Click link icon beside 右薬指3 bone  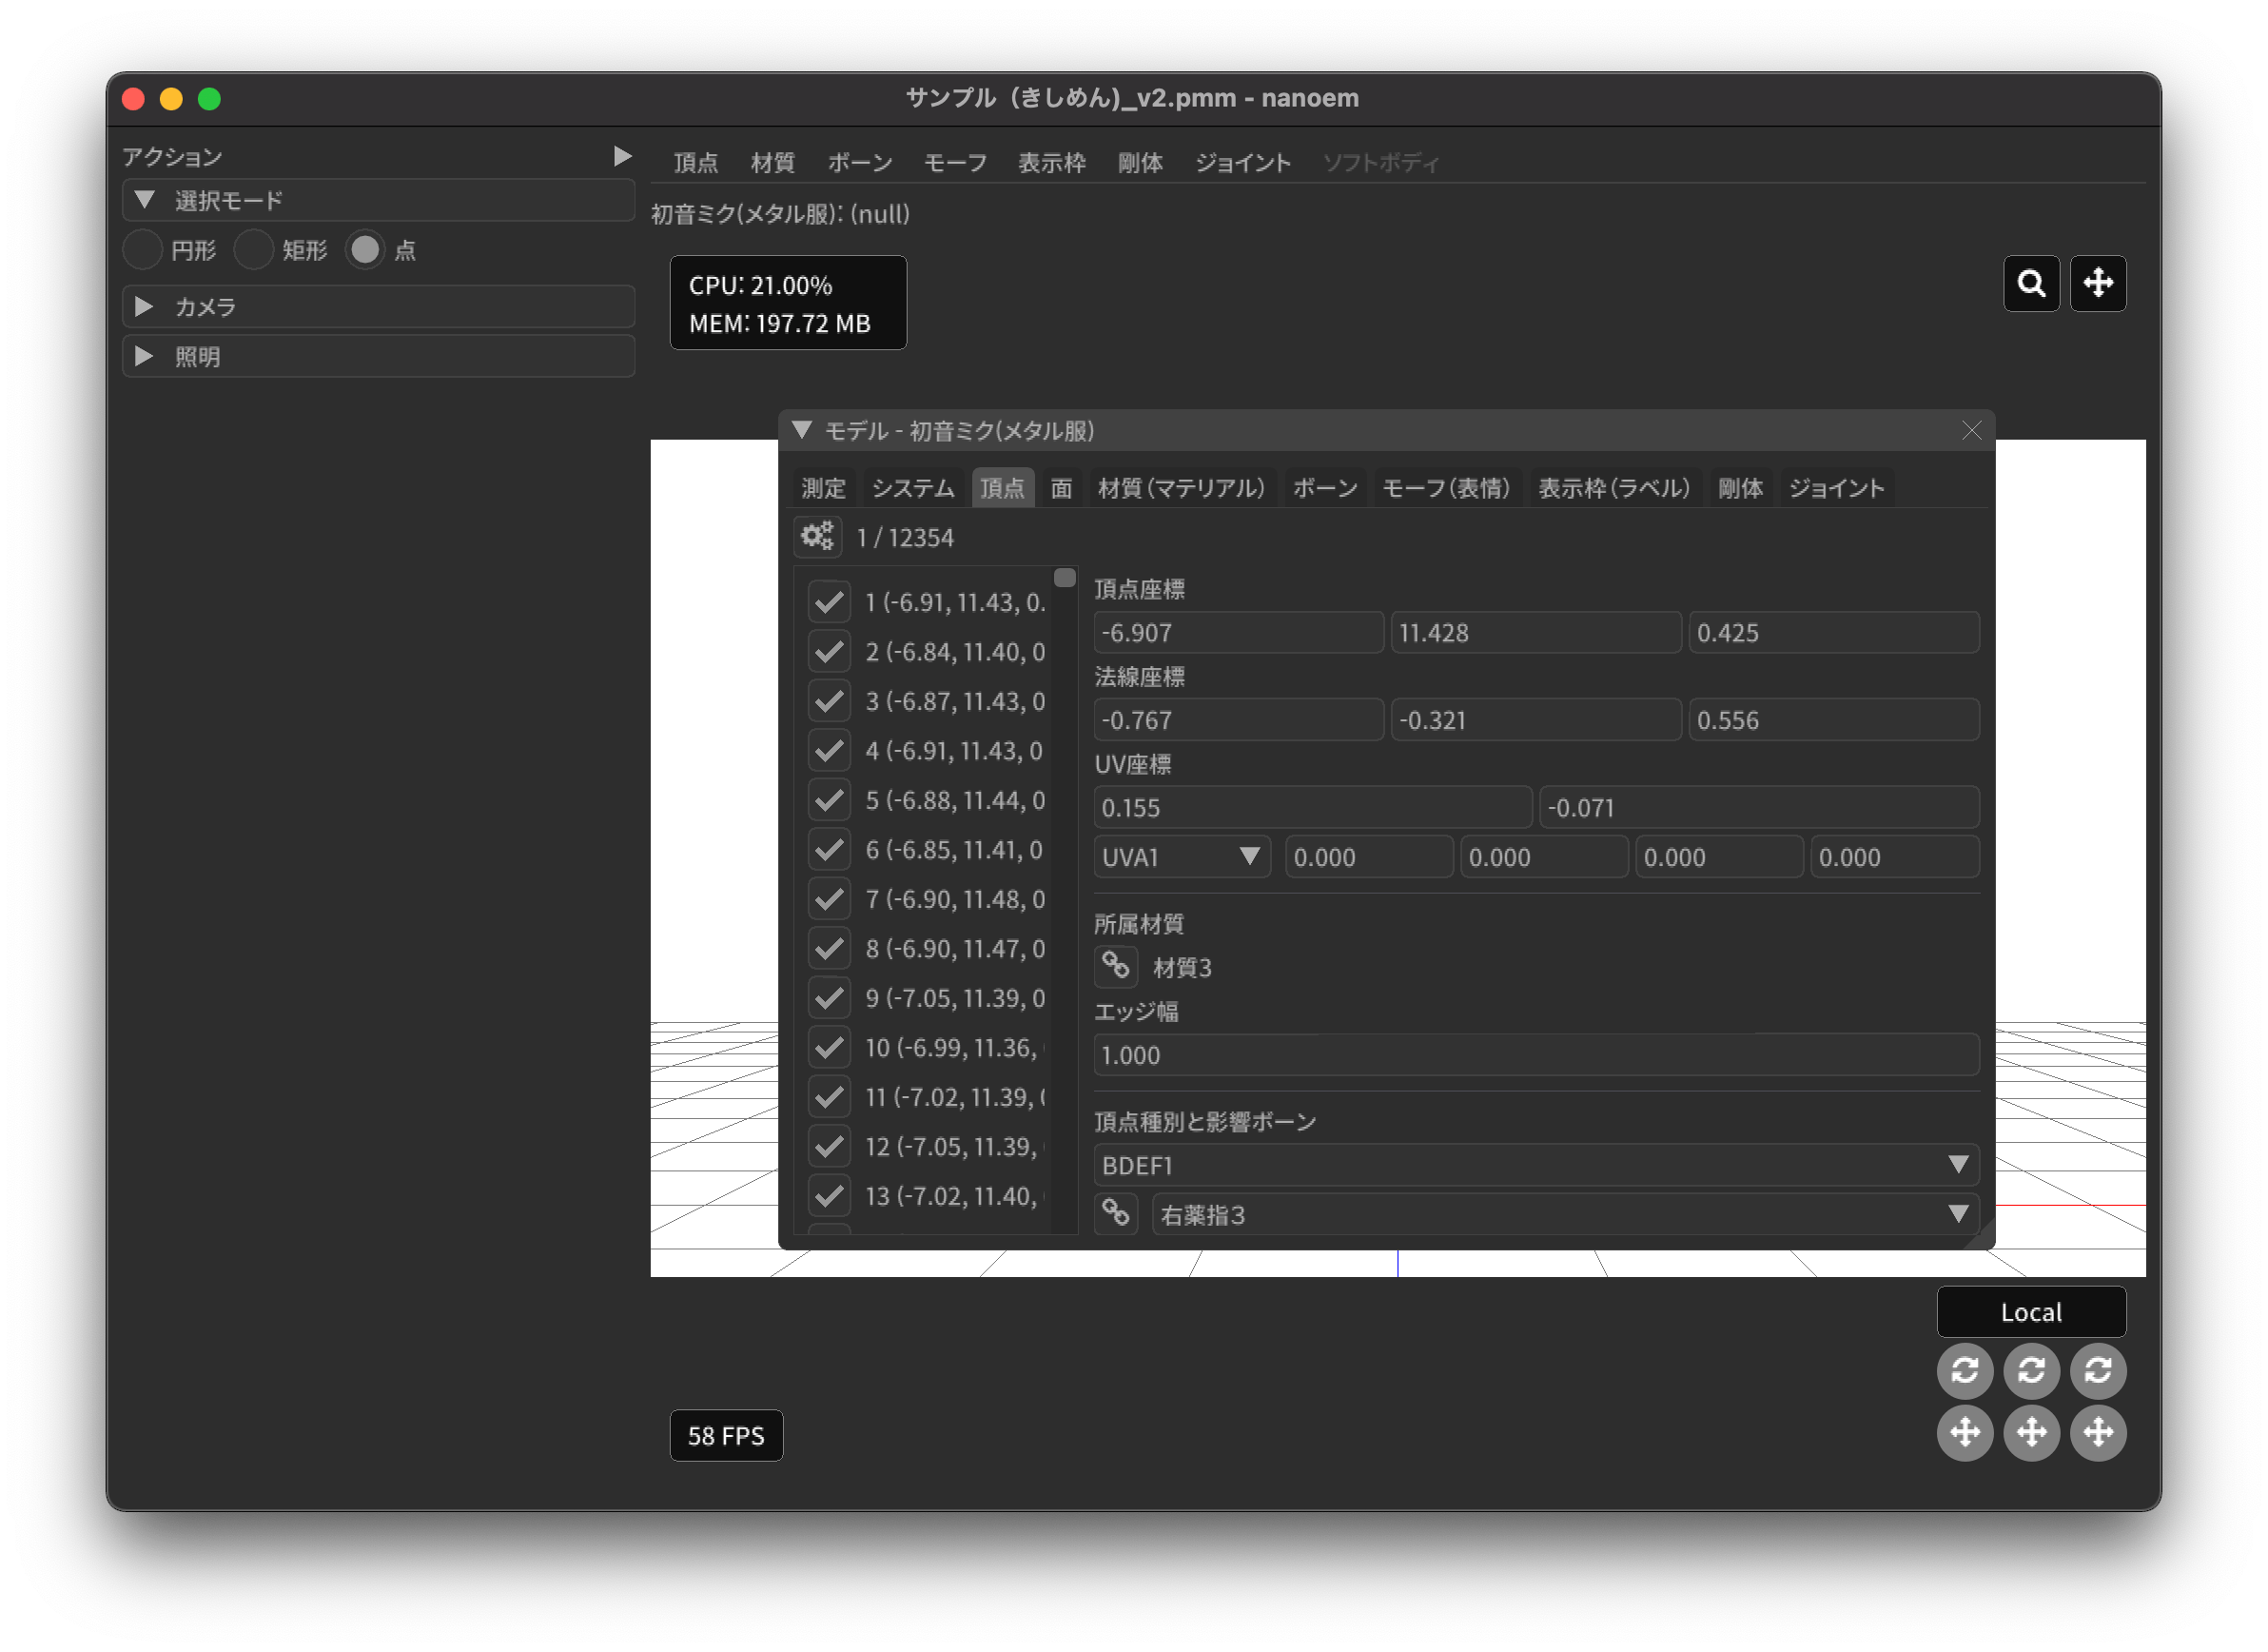tap(1115, 1214)
